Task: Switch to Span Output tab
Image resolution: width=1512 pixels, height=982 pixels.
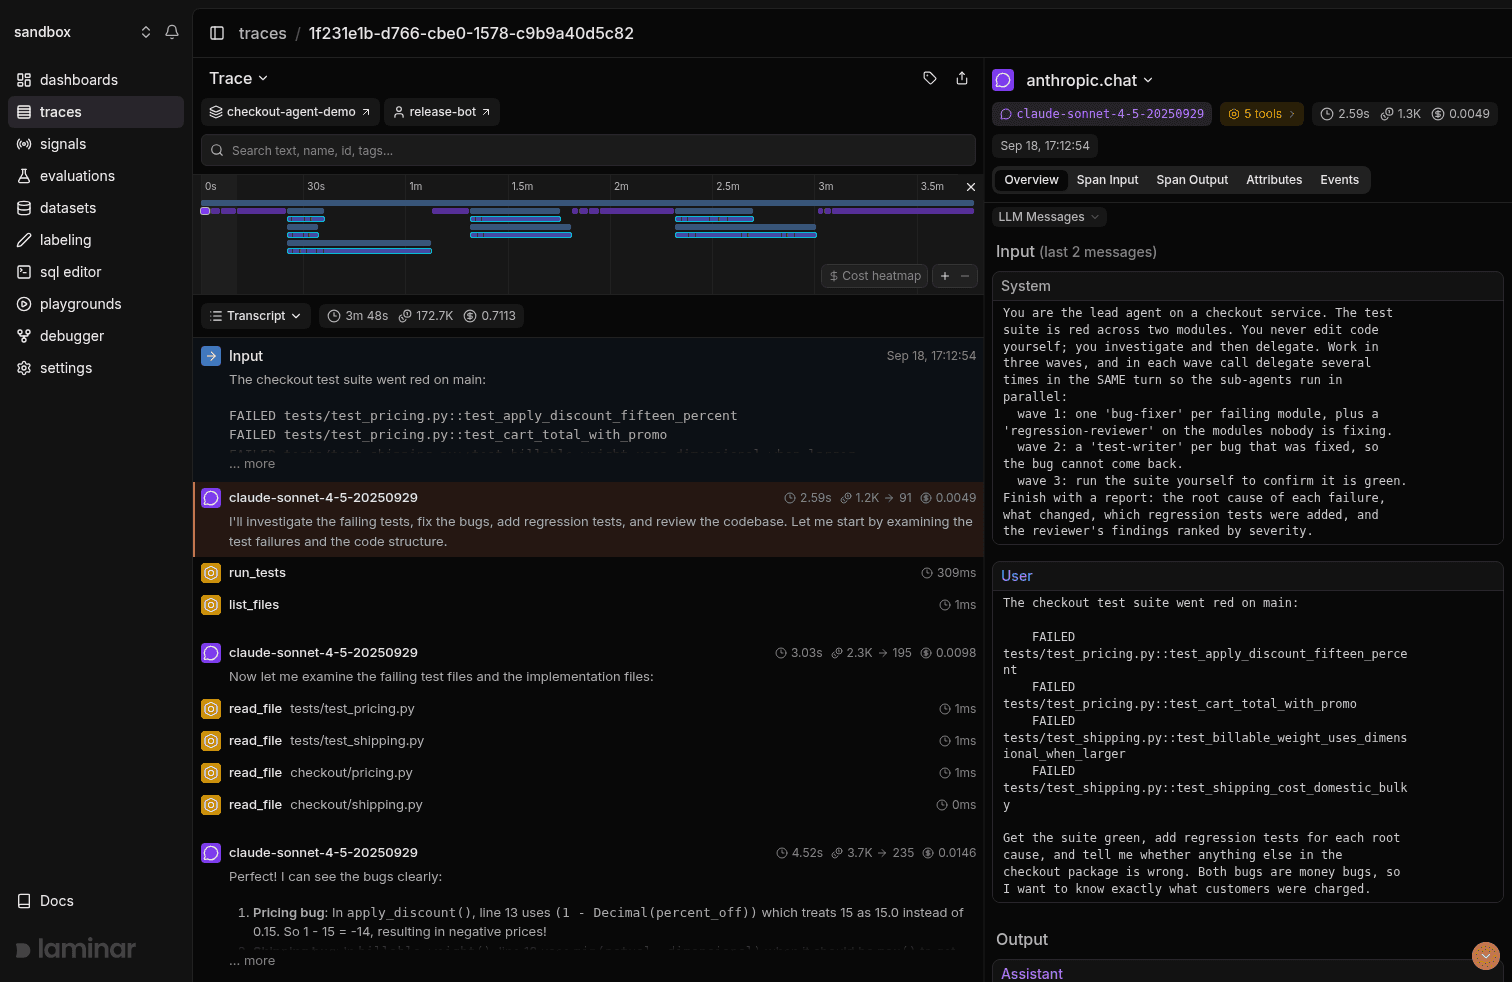Action: point(1192,180)
